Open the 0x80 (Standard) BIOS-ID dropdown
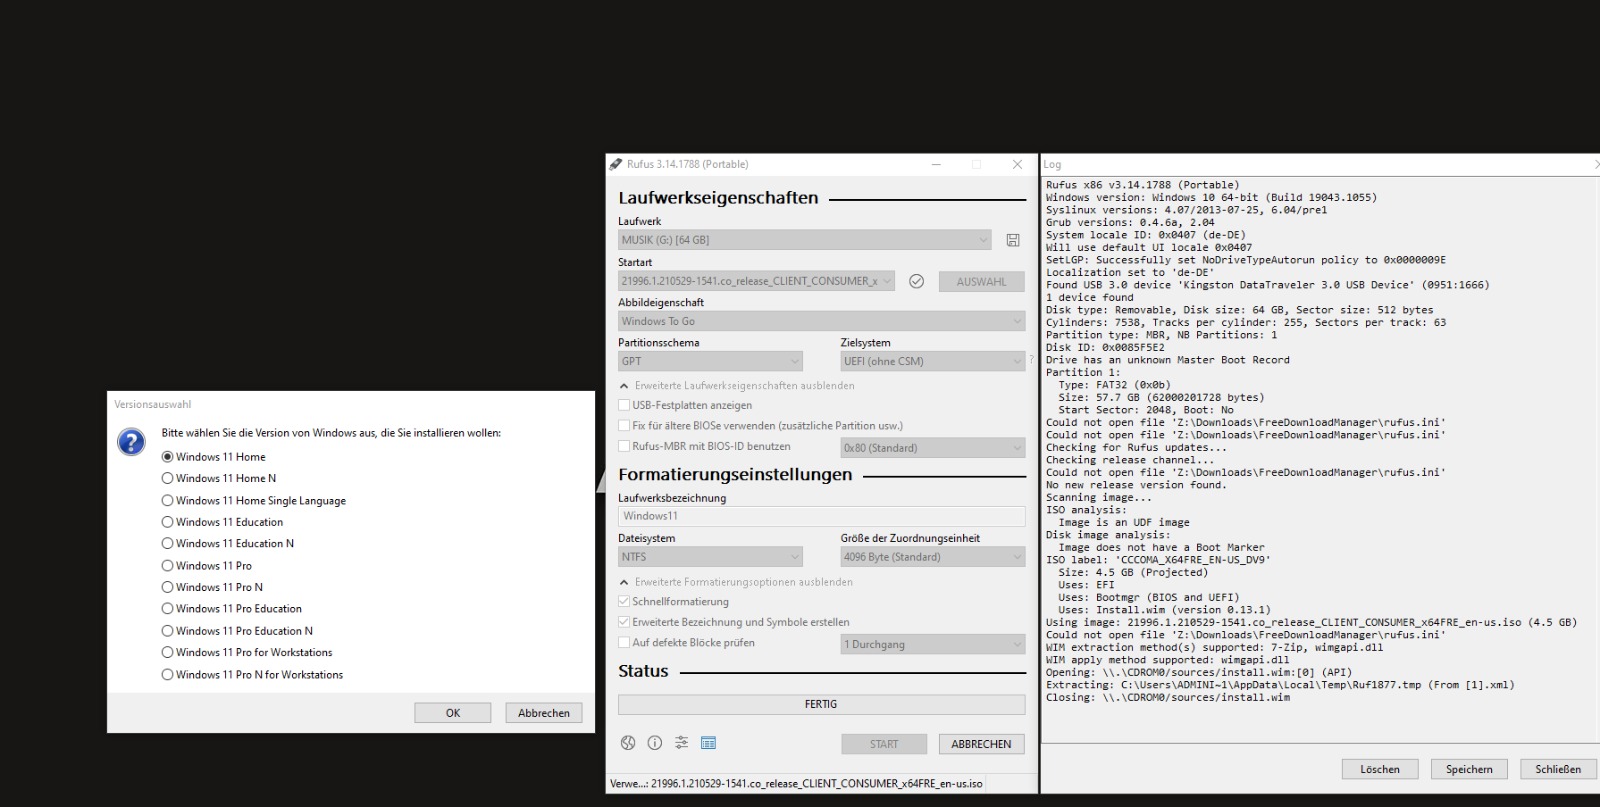Image resolution: width=1600 pixels, height=807 pixels. pyautogui.click(x=933, y=448)
